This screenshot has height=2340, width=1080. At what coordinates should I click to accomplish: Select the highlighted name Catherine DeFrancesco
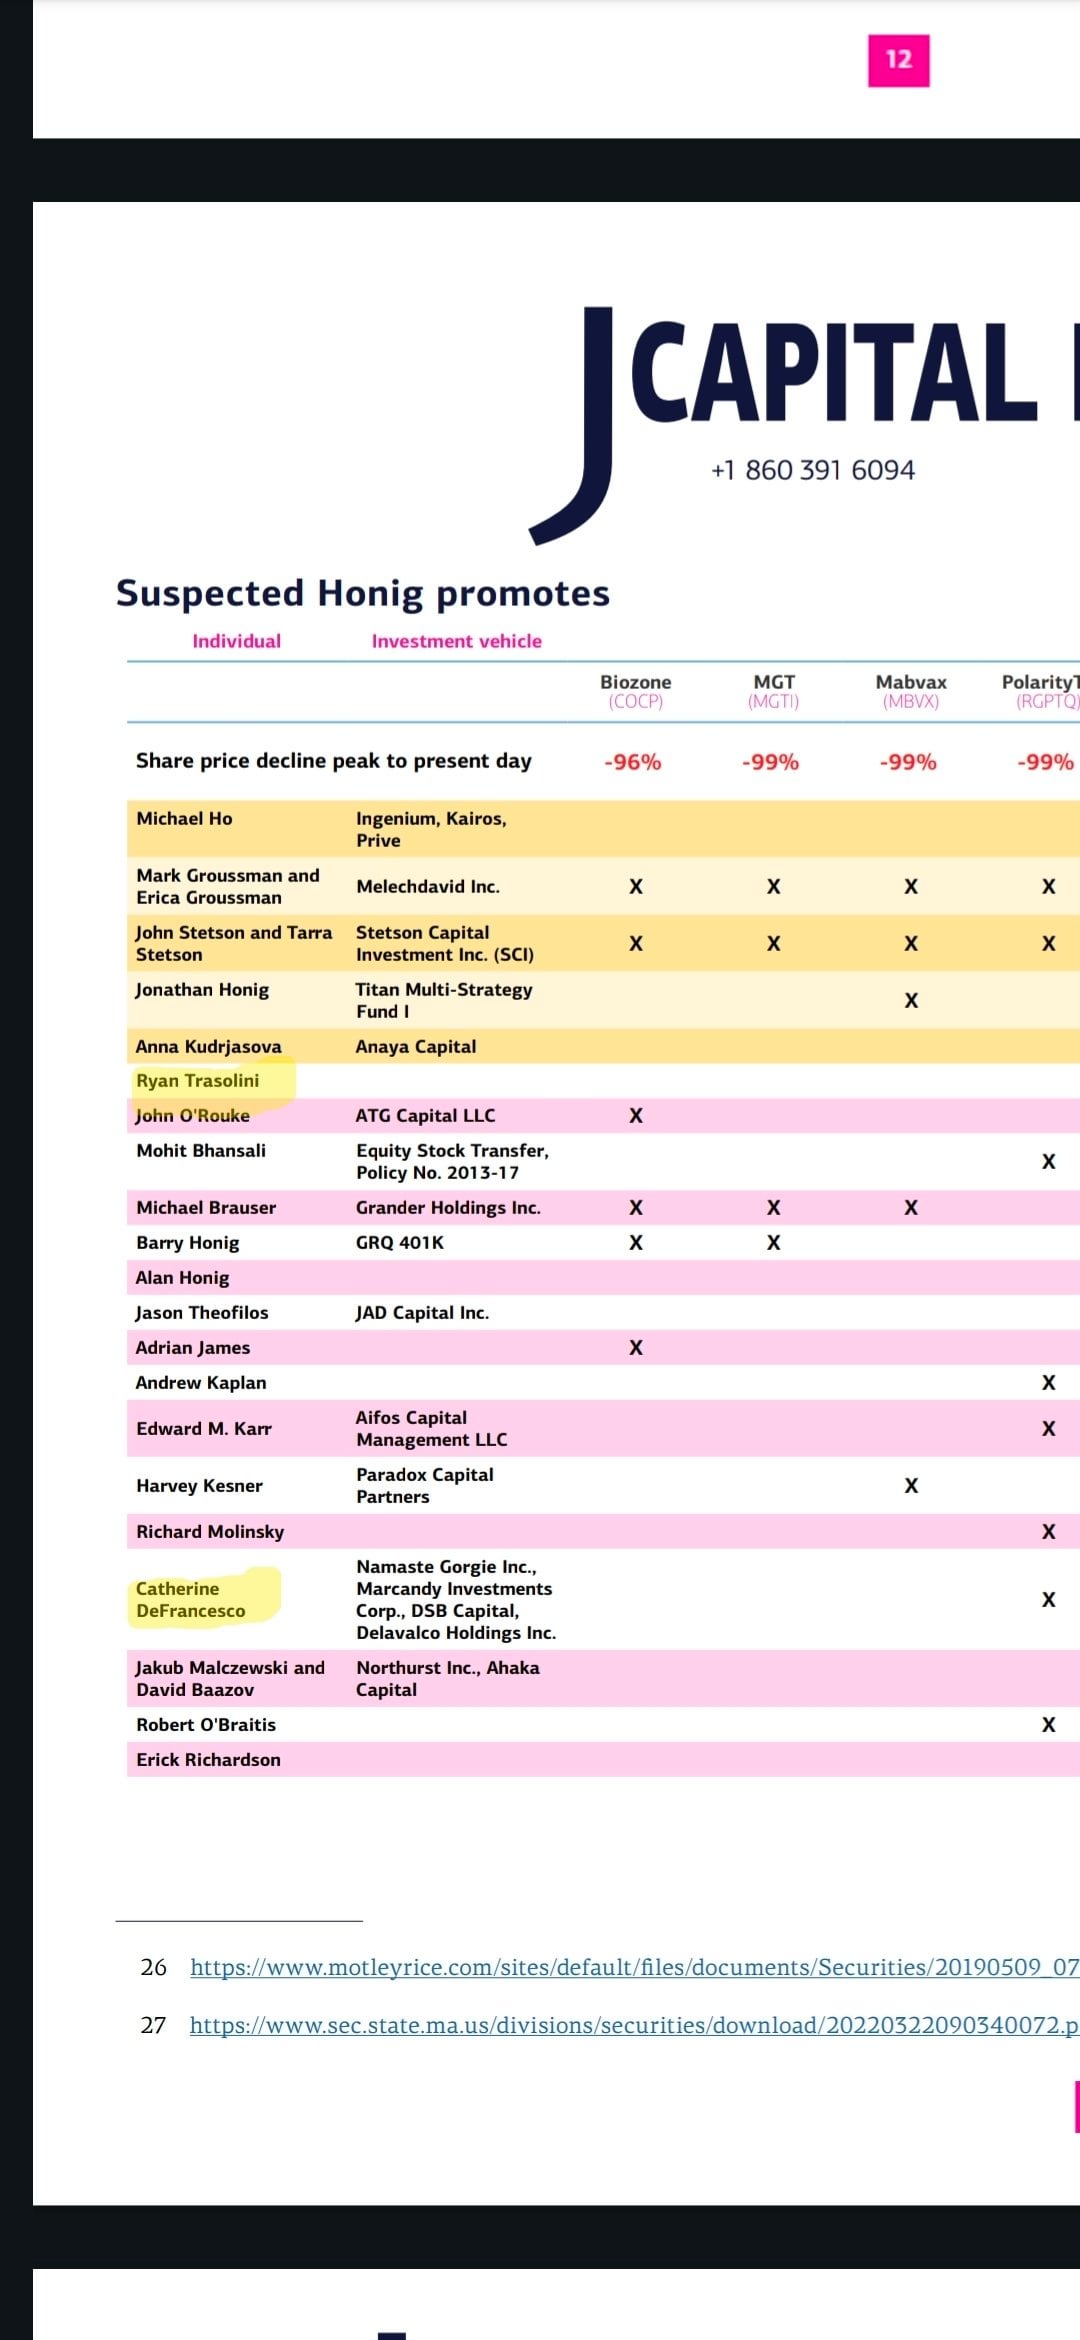pyautogui.click(x=191, y=1599)
